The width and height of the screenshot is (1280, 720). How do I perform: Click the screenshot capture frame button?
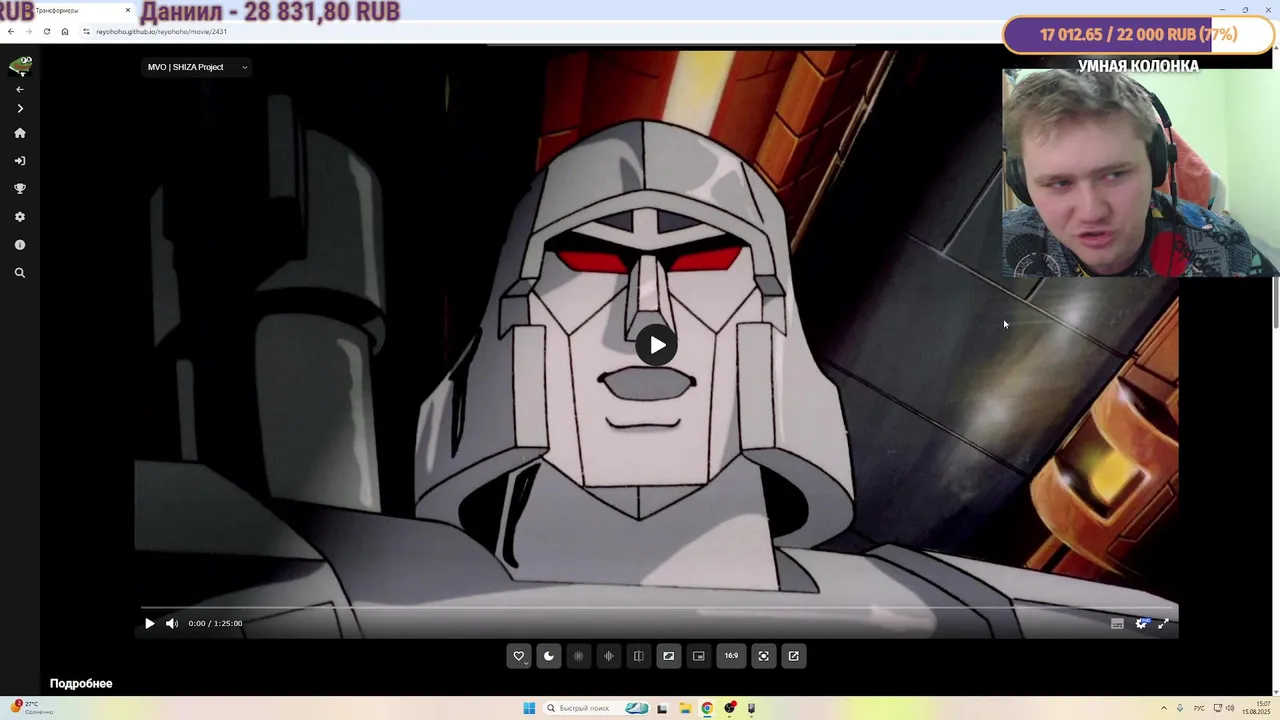(x=763, y=656)
